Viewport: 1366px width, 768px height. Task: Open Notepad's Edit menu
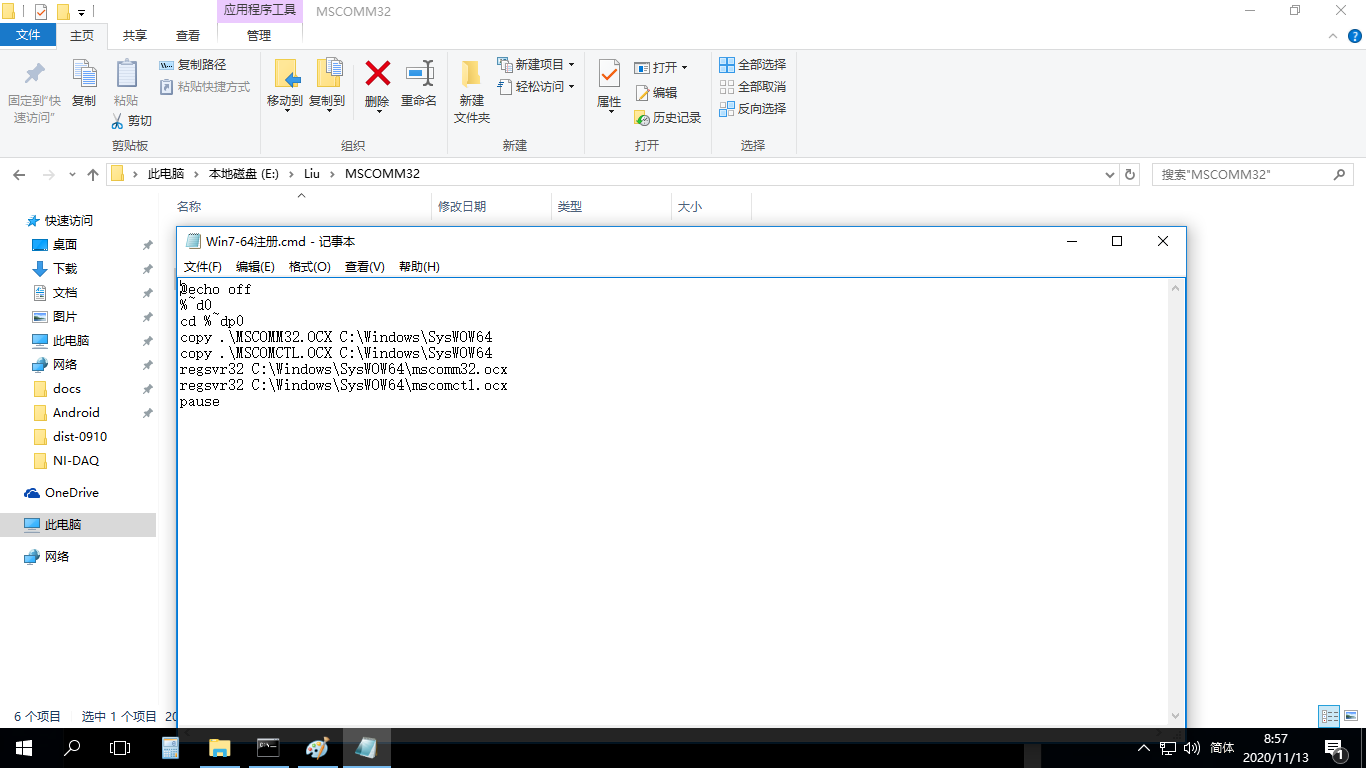255,267
